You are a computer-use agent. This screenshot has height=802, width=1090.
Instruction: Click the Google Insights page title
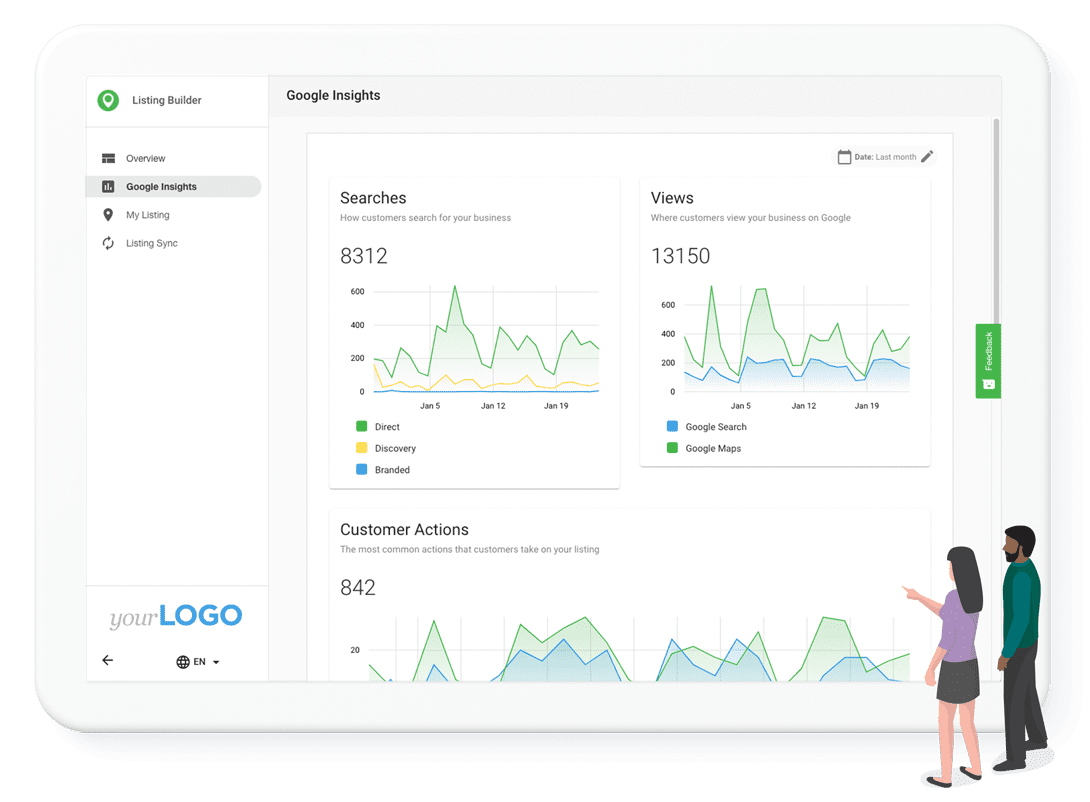(x=334, y=95)
